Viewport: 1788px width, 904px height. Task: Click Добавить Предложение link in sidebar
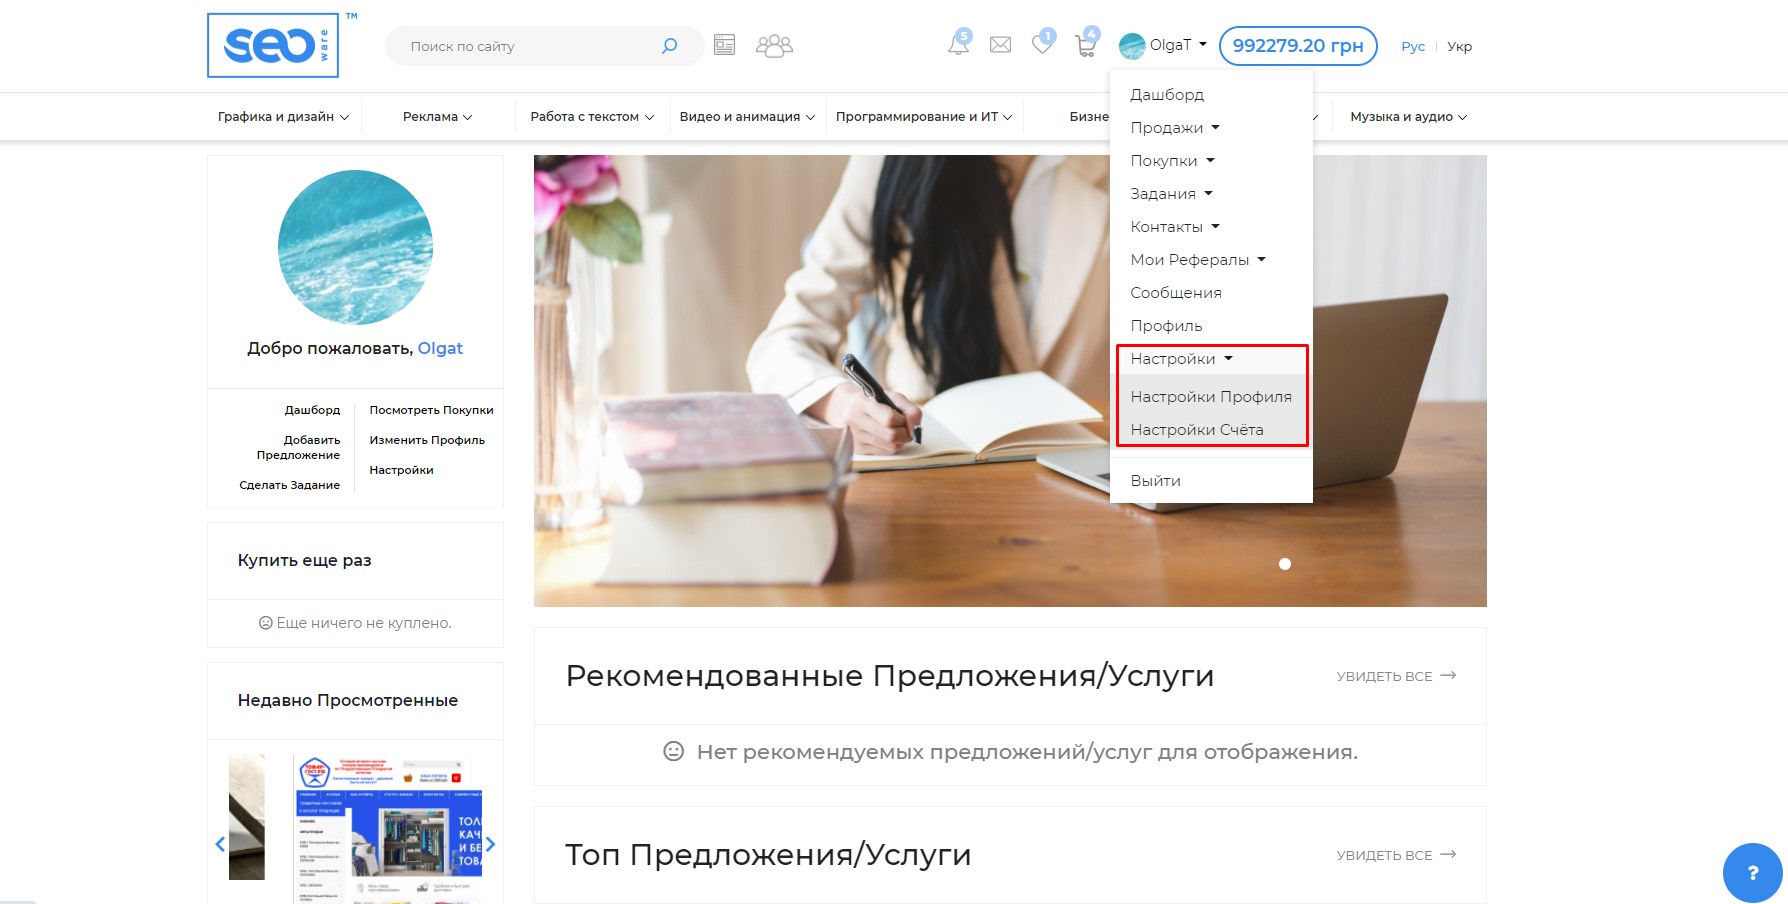click(298, 447)
